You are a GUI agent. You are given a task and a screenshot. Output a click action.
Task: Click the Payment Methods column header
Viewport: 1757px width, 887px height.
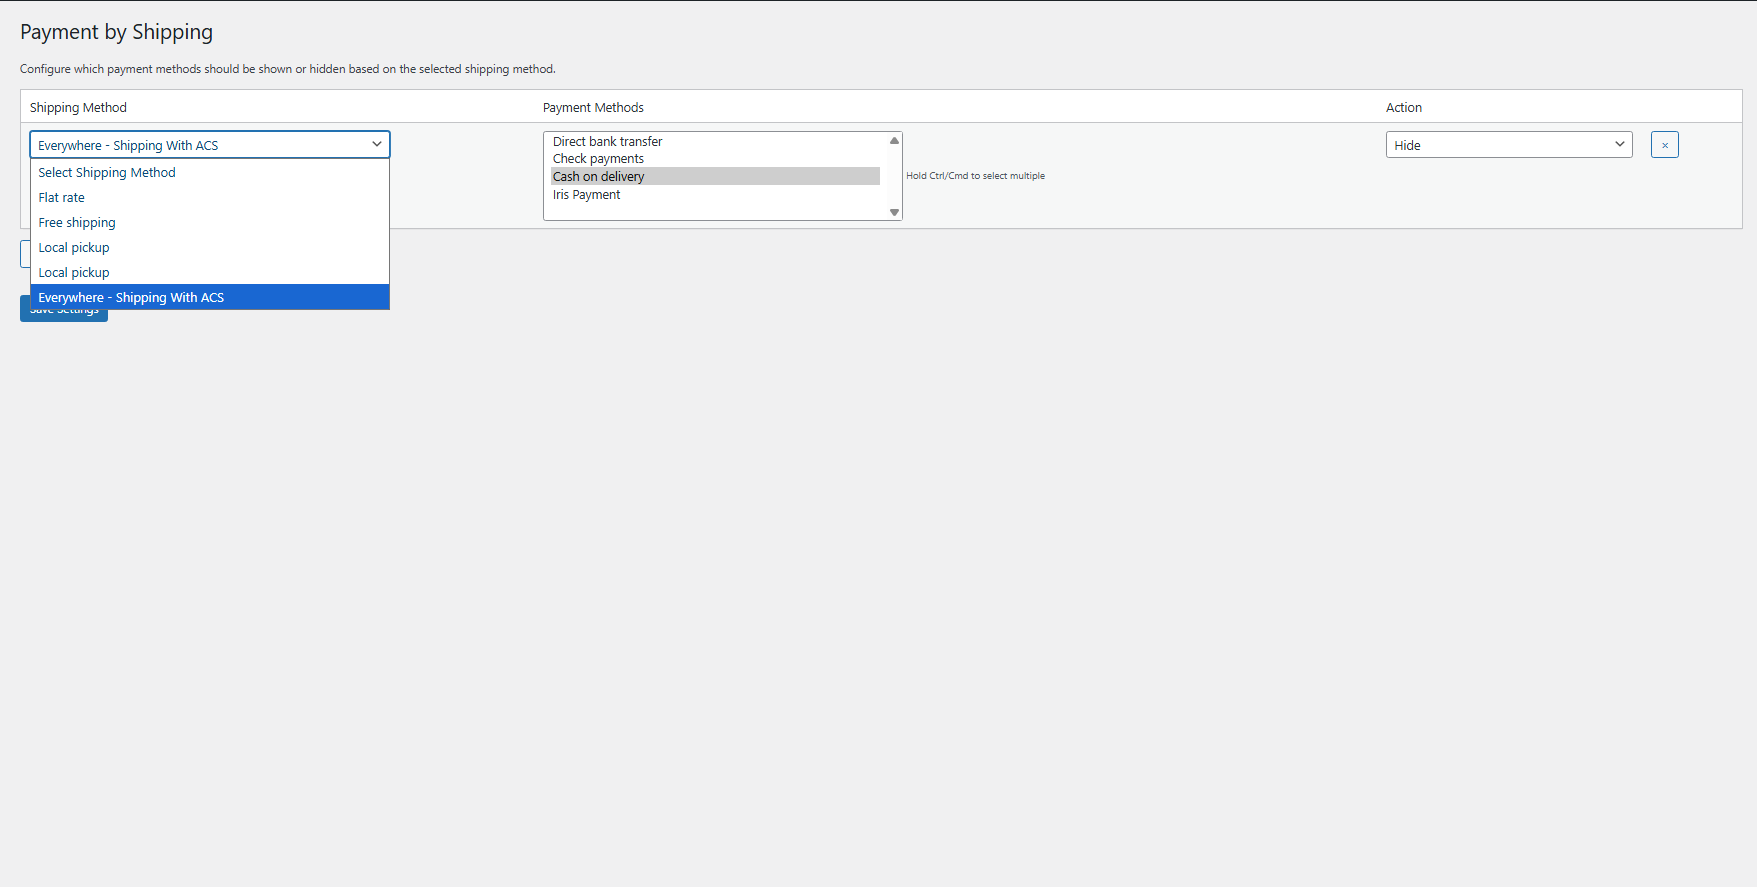[x=593, y=108]
